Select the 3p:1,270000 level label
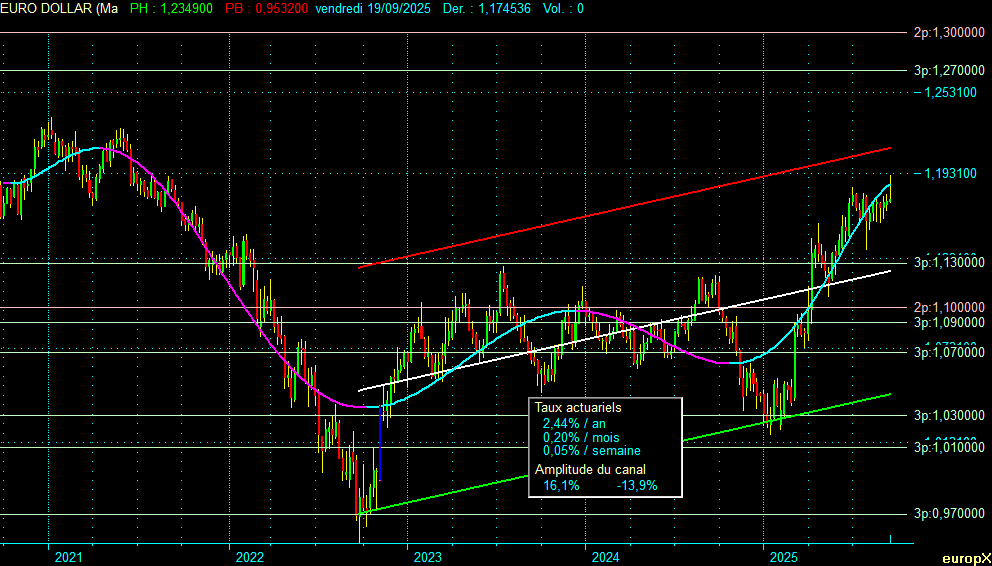The width and height of the screenshot is (992, 566). [949, 71]
